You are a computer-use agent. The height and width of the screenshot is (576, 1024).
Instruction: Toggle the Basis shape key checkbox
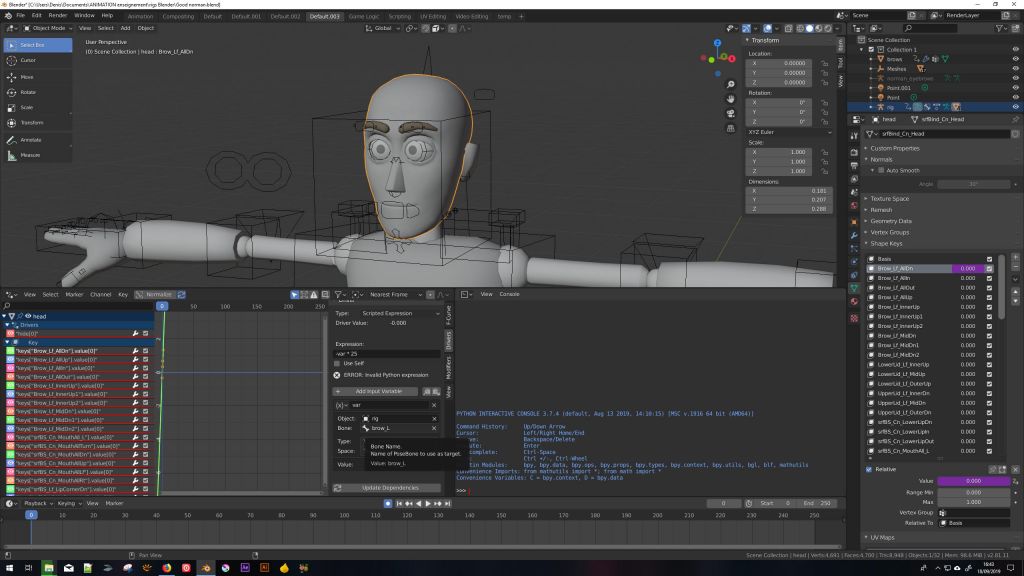[989, 259]
